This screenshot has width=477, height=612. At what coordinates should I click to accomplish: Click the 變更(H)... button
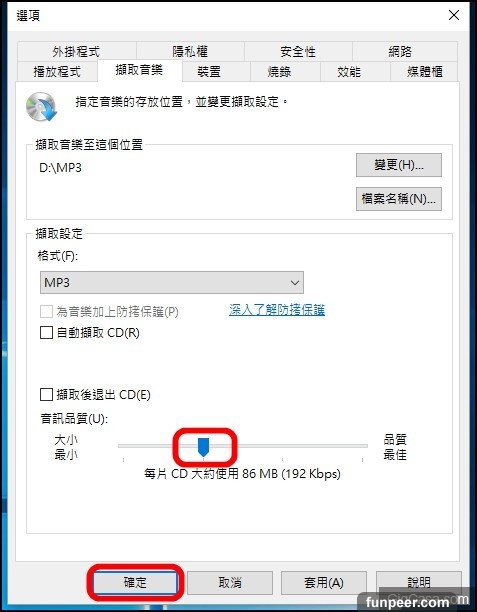(x=399, y=165)
